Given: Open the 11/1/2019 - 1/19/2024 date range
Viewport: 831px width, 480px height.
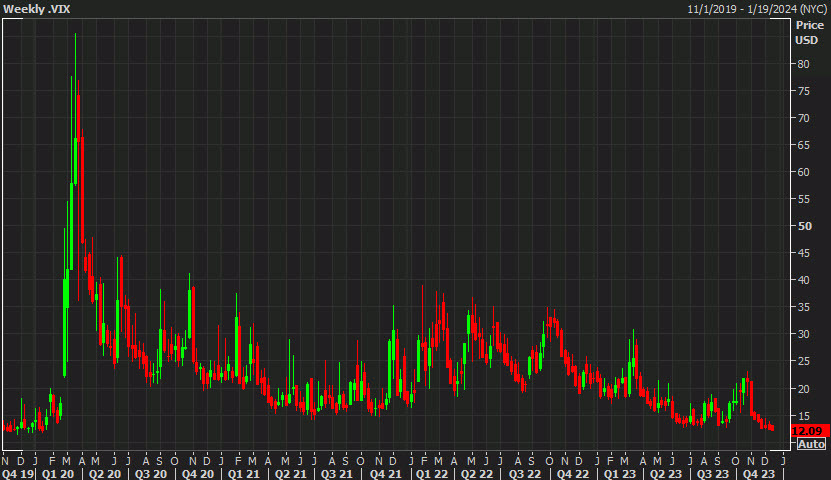Looking at the screenshot, I should (x=757, y=9).
